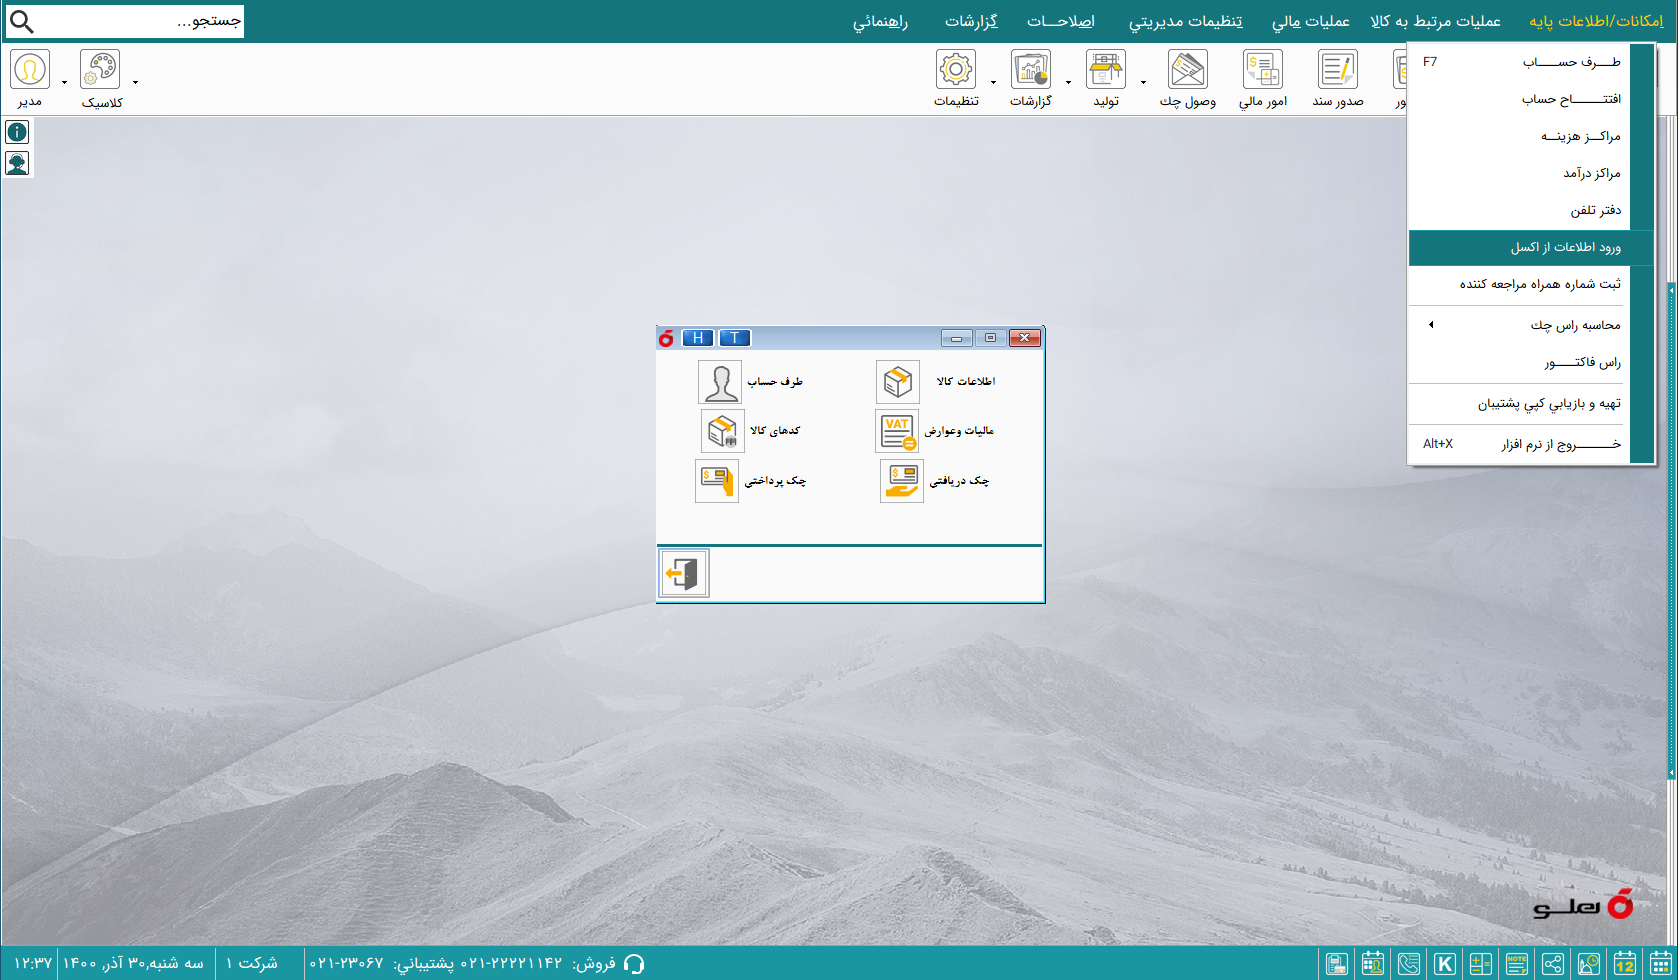Image resolution: width=1678 pixels, height=980 pixels.
Task: Select the چک دریافتی (received check) icon
Action: tap(900, 480)
